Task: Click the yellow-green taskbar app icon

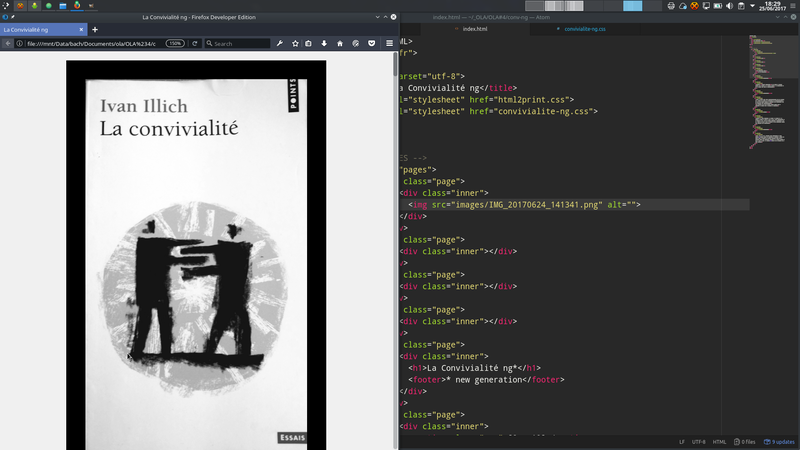Action: tap(35, 6)
